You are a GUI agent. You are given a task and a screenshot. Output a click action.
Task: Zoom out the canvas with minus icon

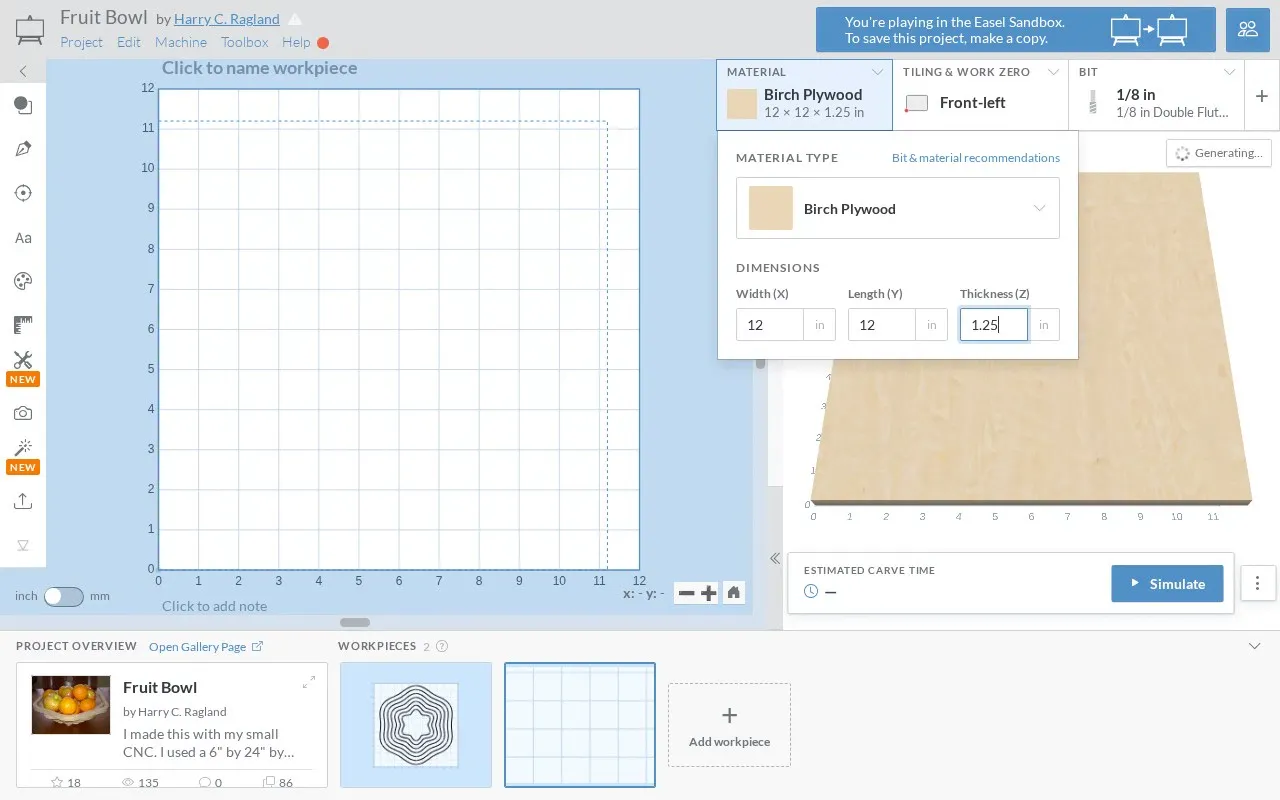click(x=686, y=593)
